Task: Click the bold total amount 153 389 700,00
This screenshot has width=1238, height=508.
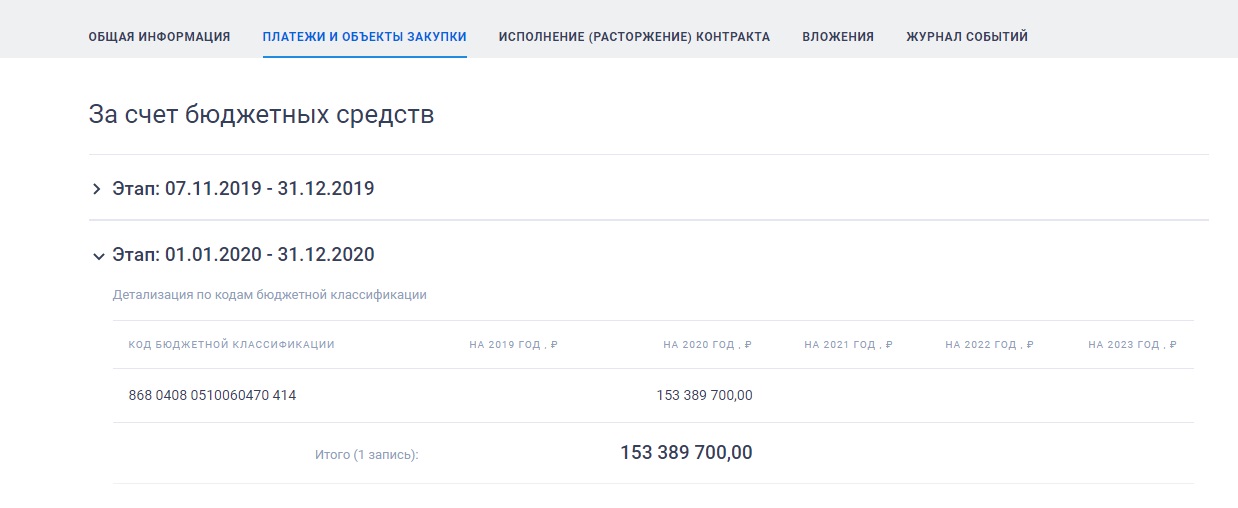Action: pyautogui.click(x=686, y=453)
